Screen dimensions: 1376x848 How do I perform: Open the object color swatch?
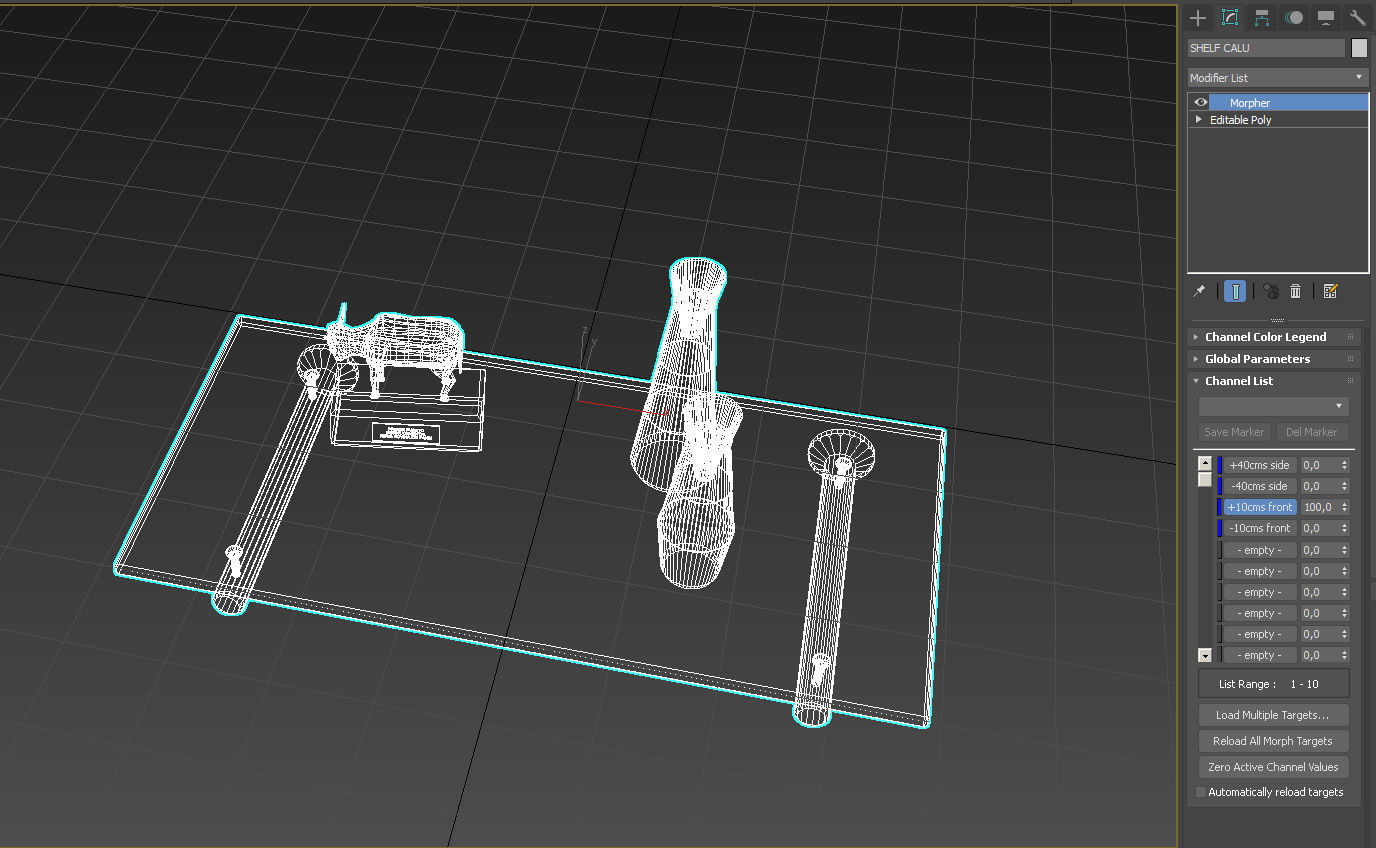coord(1359,48)
